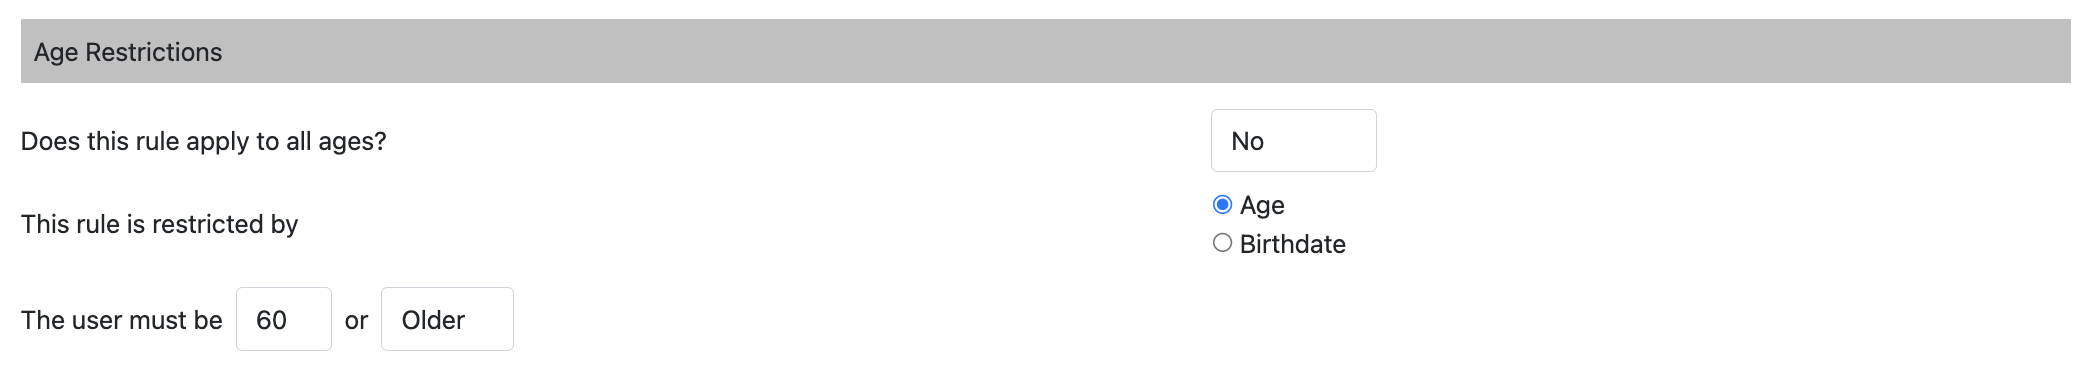Choose Age as the restriction type

[1222, 205]
